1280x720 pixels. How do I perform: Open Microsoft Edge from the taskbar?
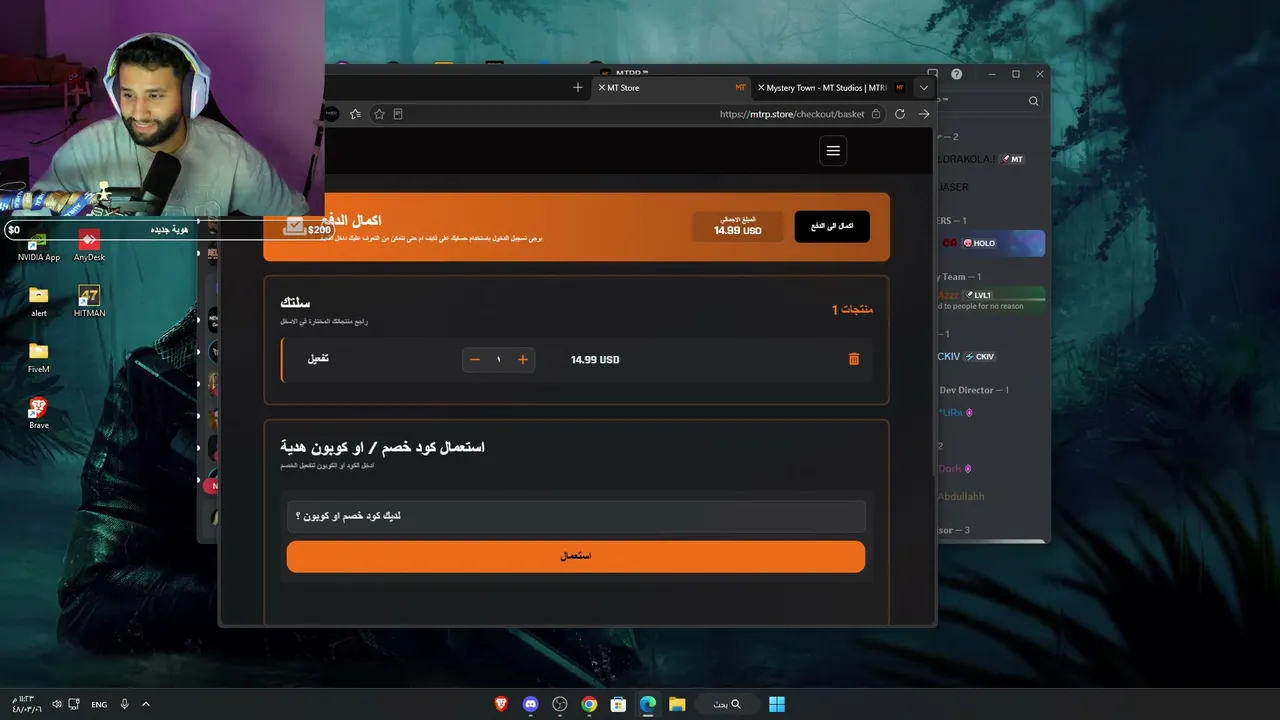point(648,704)
